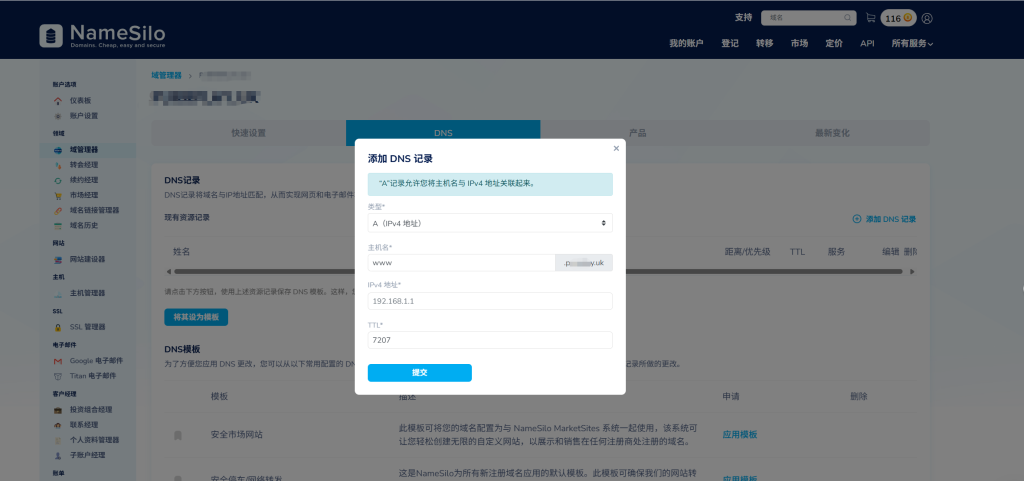The height and width of the screenshot is (481, 1024).
Task: Click the IPv4 地址 field with 192.168.1.1
Action: coord(490,301)
